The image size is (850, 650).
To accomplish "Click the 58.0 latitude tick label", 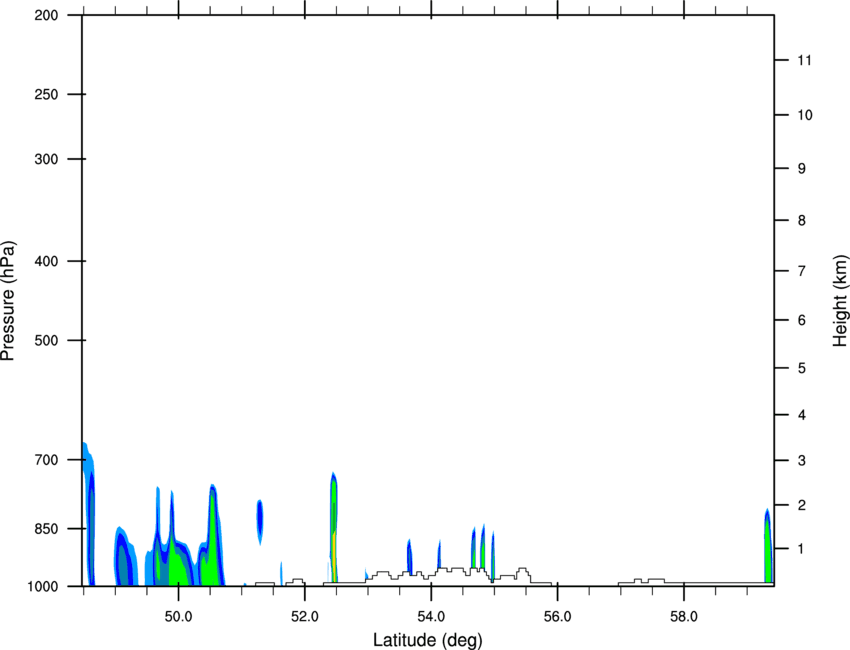I will [684, 617].
